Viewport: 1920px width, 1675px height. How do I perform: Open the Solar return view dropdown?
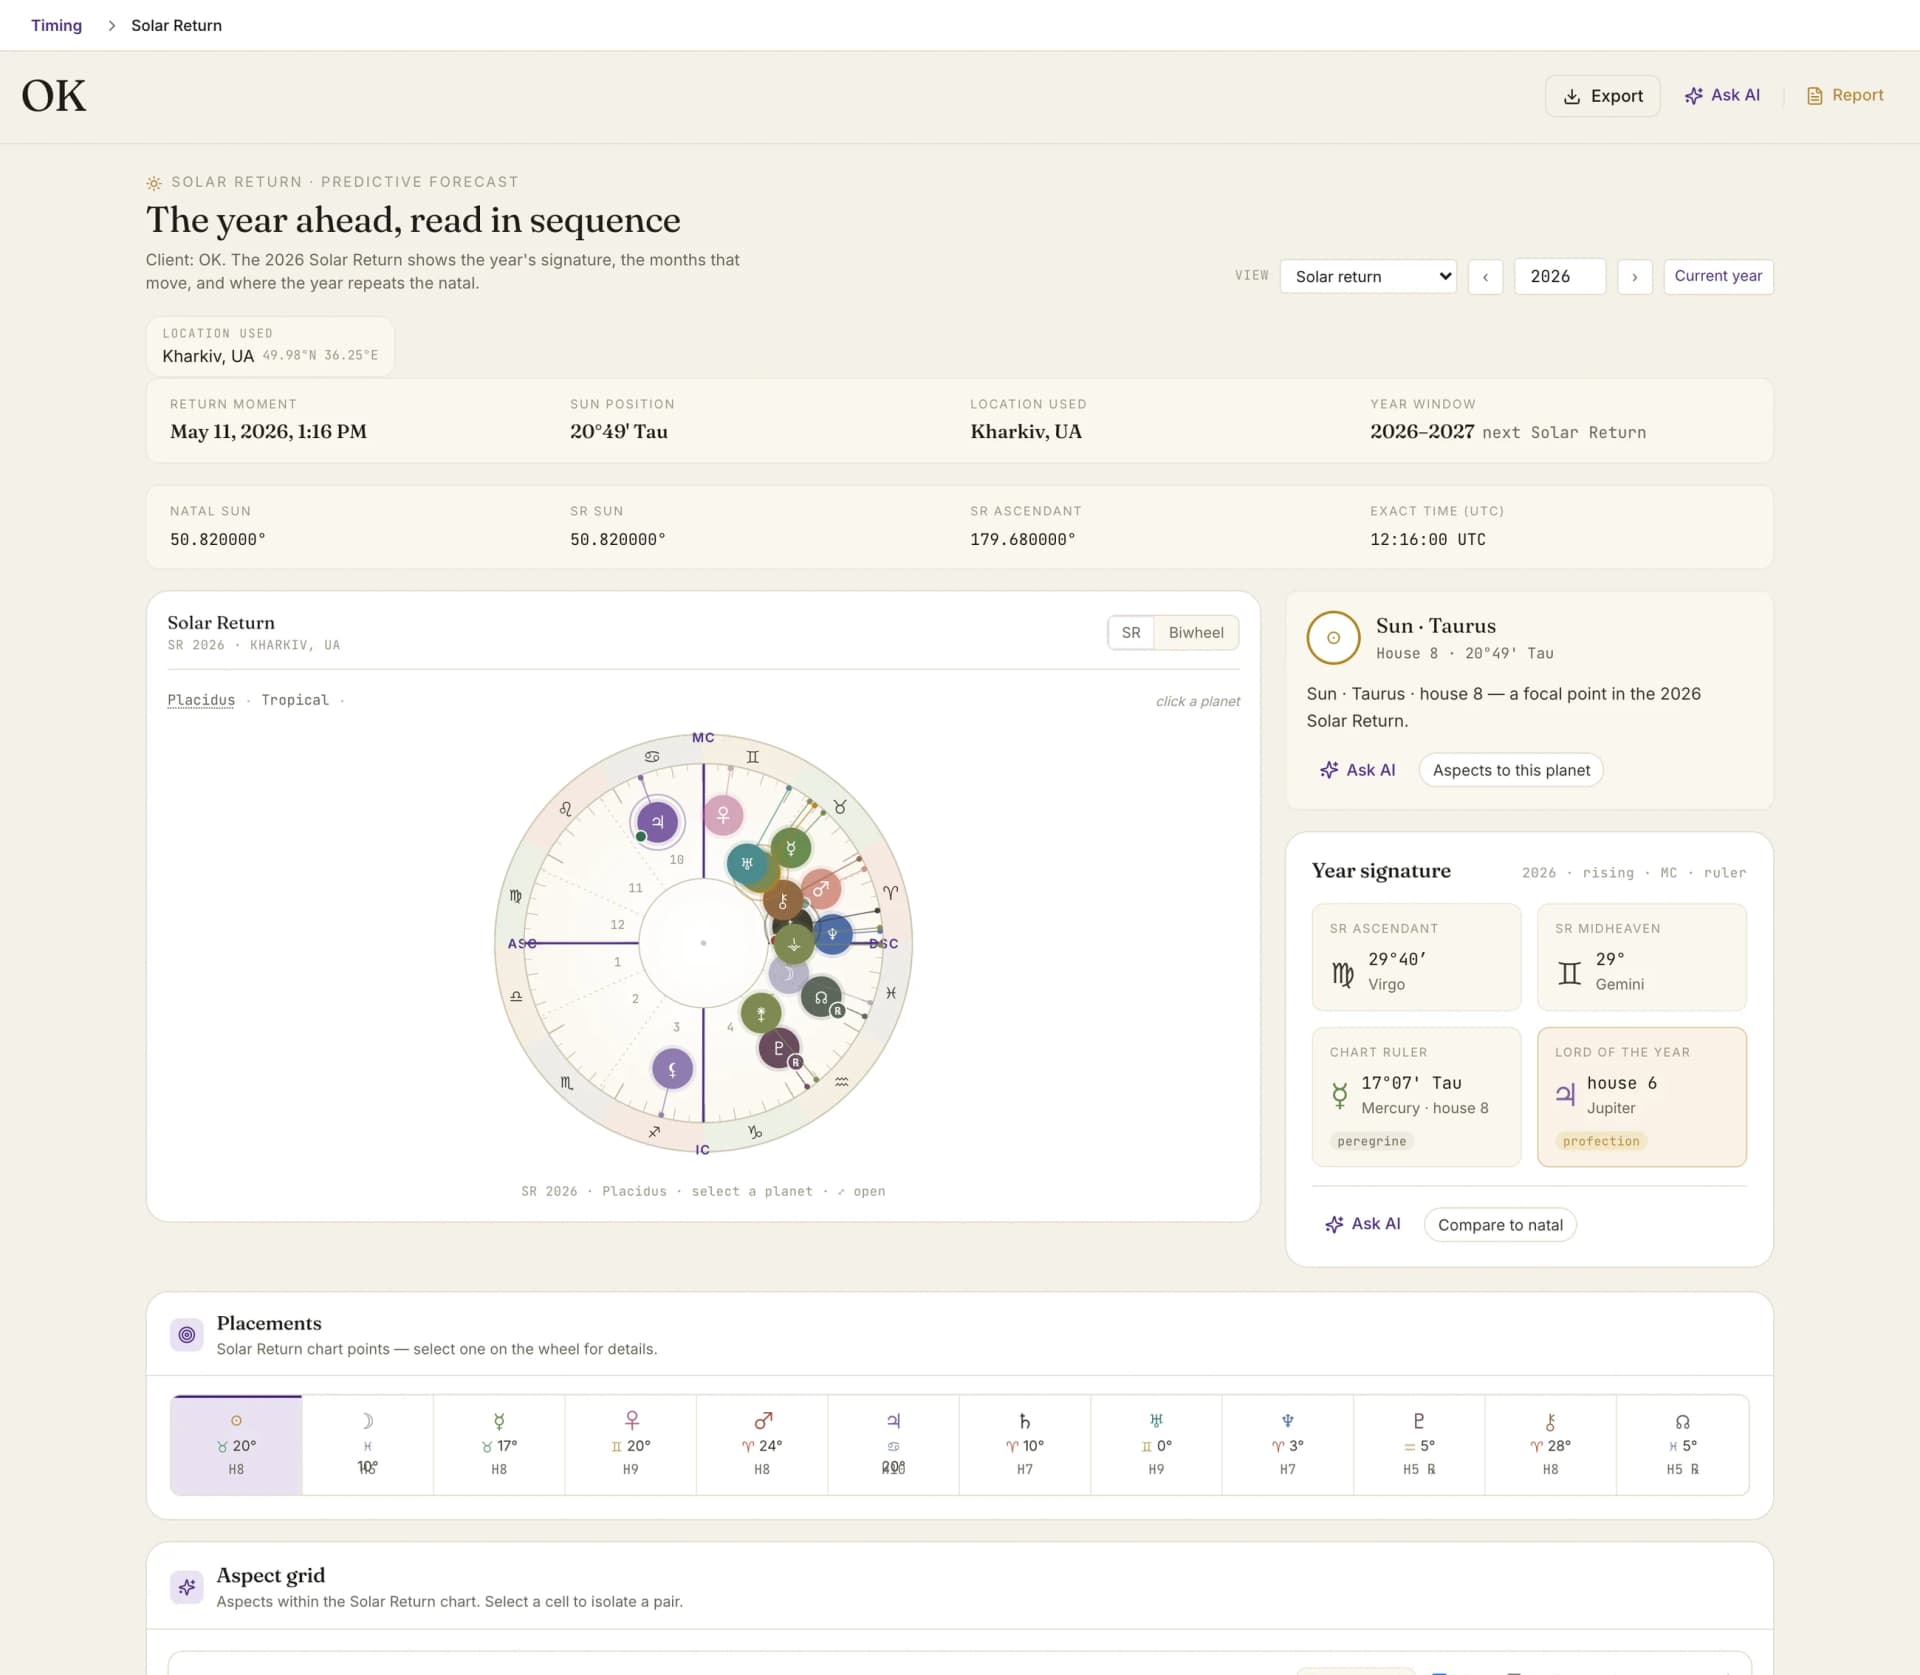coord(1367,276)
